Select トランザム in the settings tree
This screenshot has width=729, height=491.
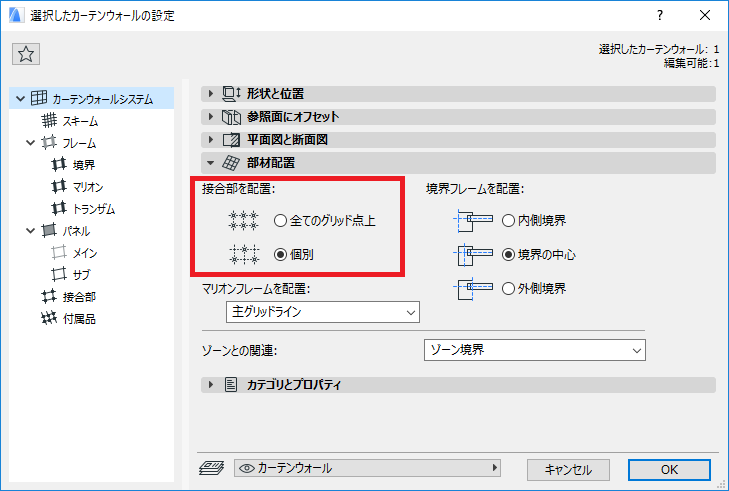(94, 209)
